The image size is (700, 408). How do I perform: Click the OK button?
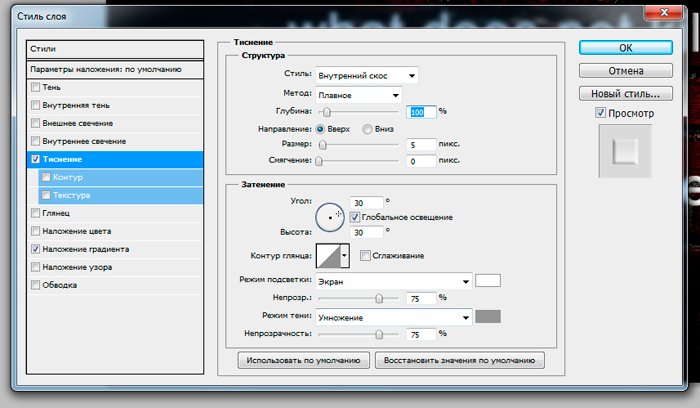(625, 47)
